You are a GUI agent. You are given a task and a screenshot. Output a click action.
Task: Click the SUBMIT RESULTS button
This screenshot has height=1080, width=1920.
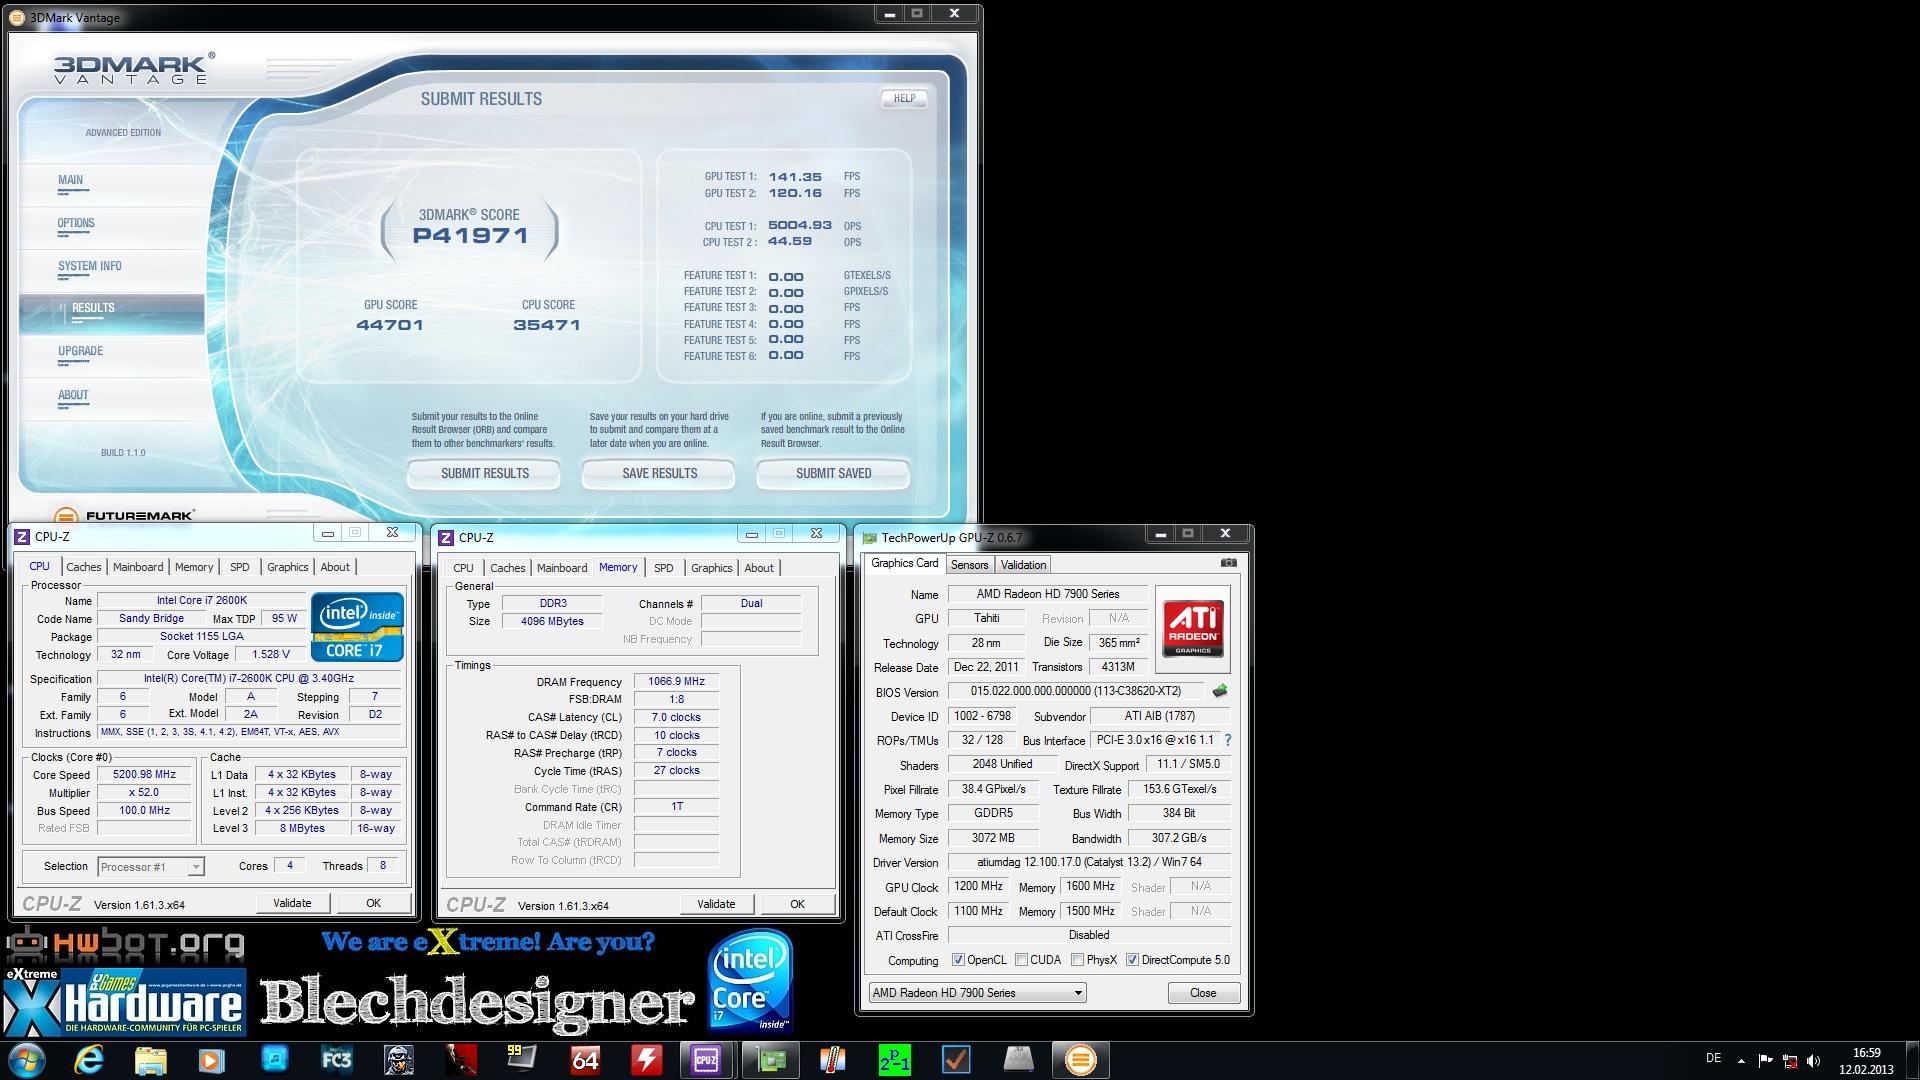pos(484,473)
